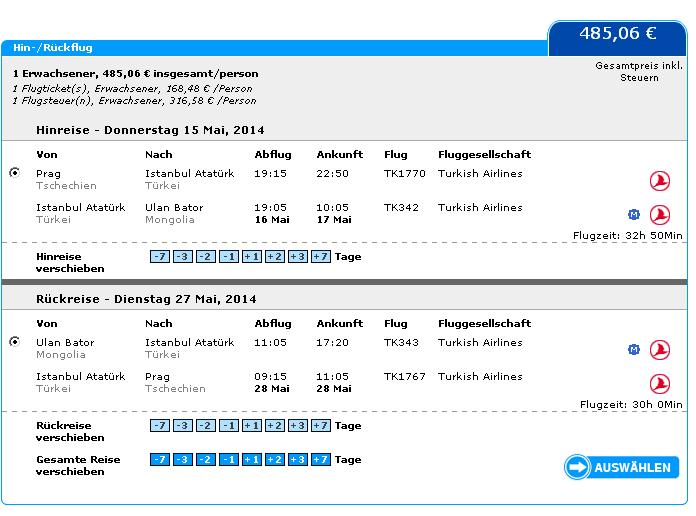This screenshot has width=696, height=516.
Task: Shift Rückreise by +2 days
Action: (x=275, y=425)
